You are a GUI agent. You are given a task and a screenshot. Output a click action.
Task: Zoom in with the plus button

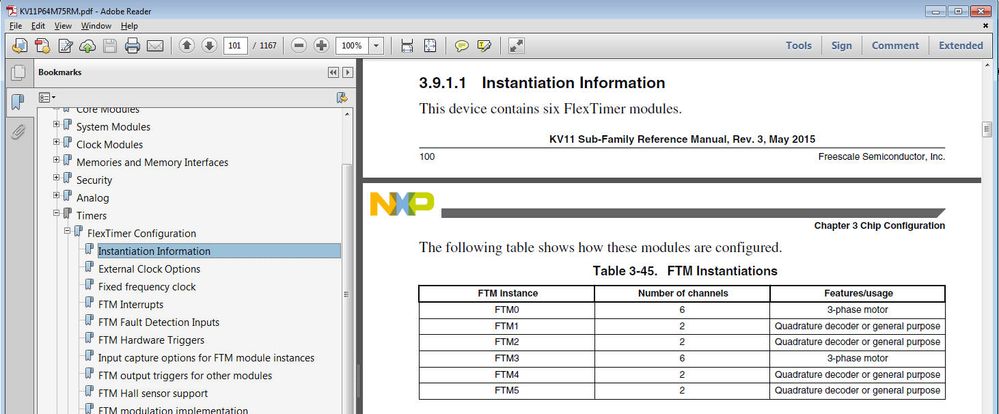click(x=321, y=45)
